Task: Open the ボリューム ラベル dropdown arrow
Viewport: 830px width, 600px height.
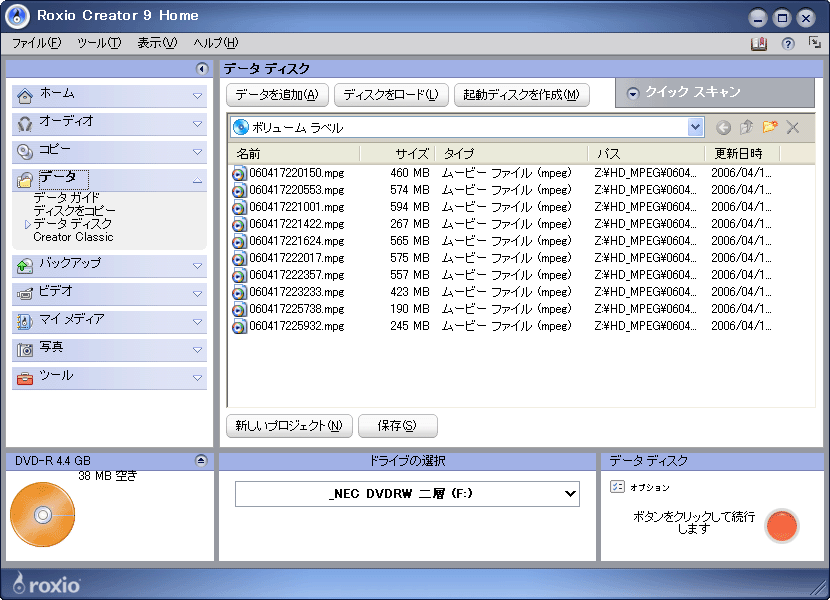Action: (x=695, y=127)
